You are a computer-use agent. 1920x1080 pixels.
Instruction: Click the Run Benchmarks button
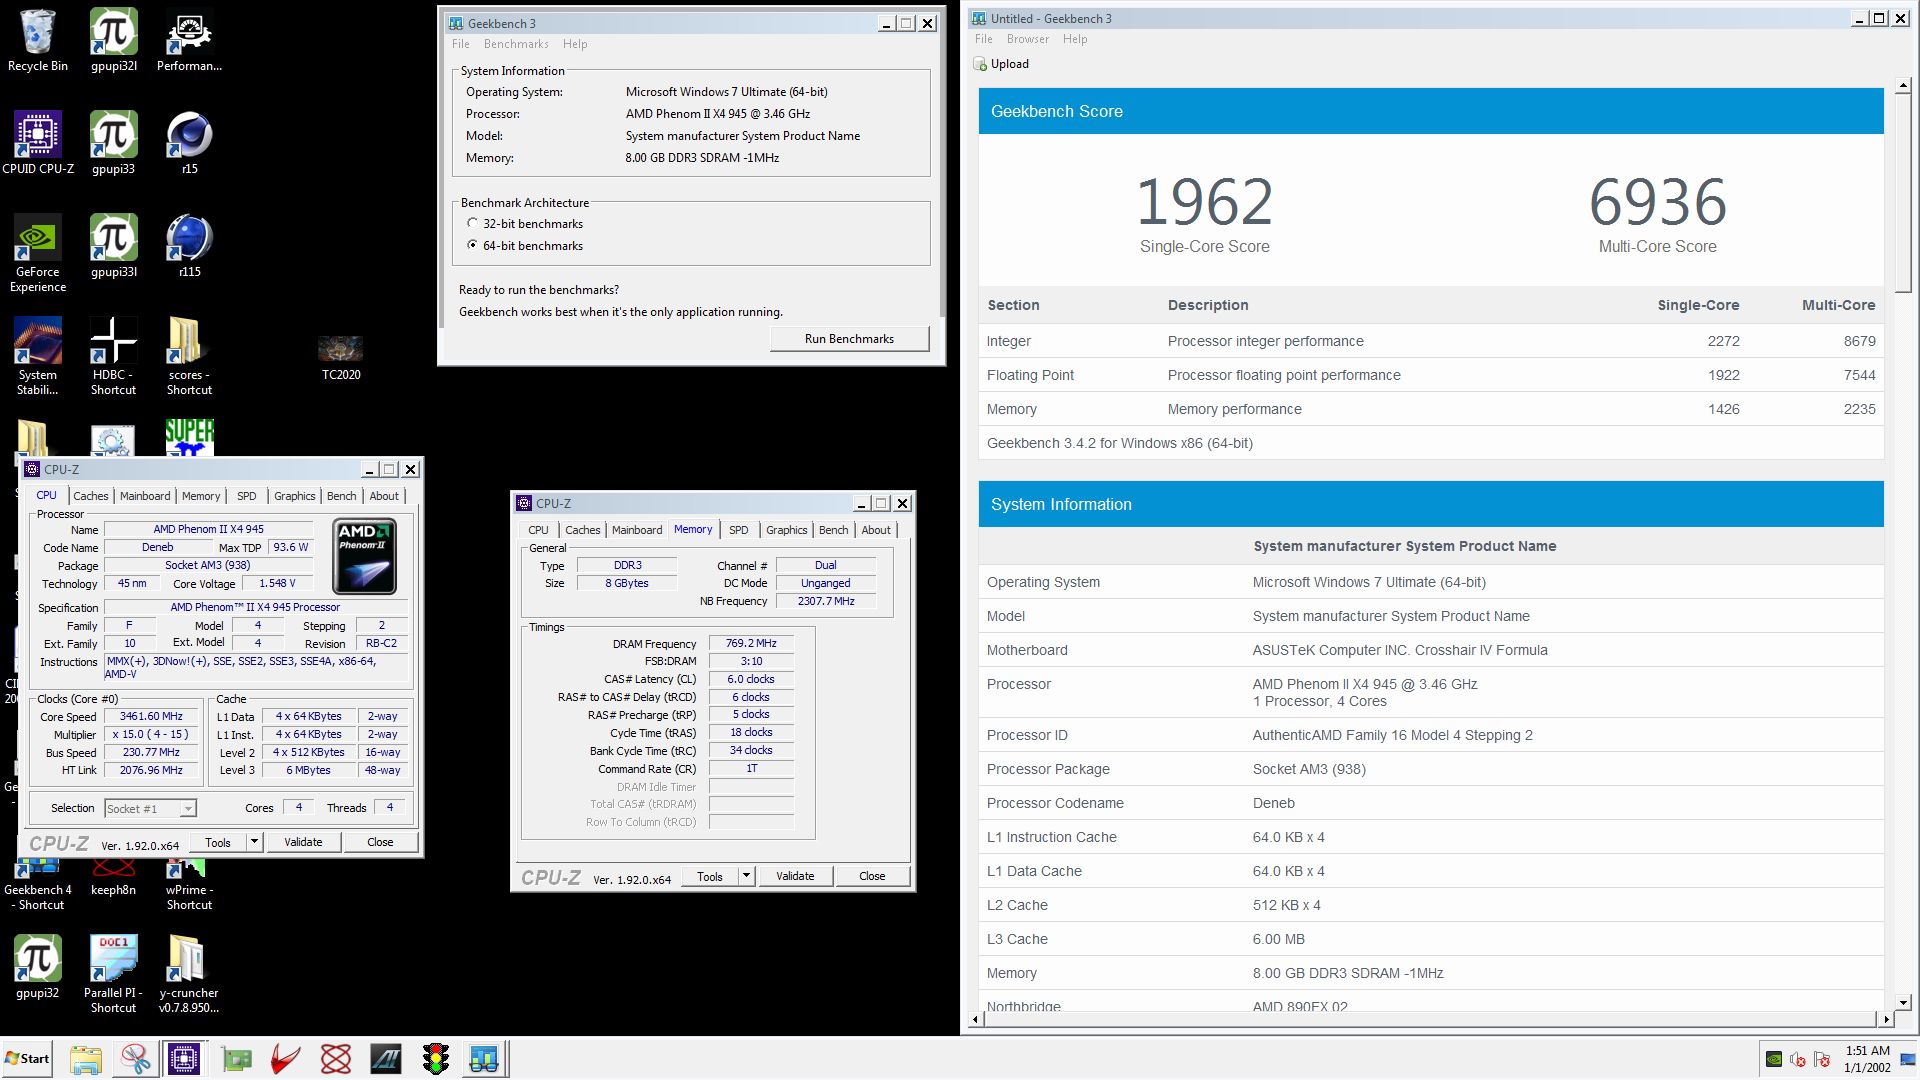(x=849, y=339)
